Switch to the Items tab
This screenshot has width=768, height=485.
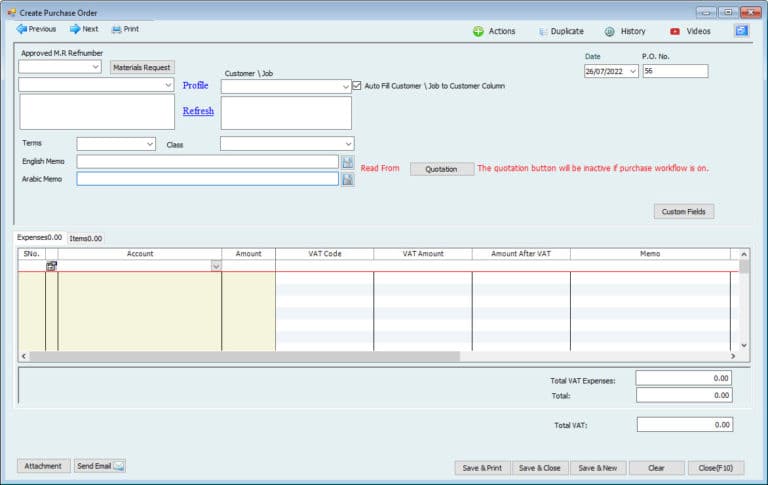click(x=86, y=239)
